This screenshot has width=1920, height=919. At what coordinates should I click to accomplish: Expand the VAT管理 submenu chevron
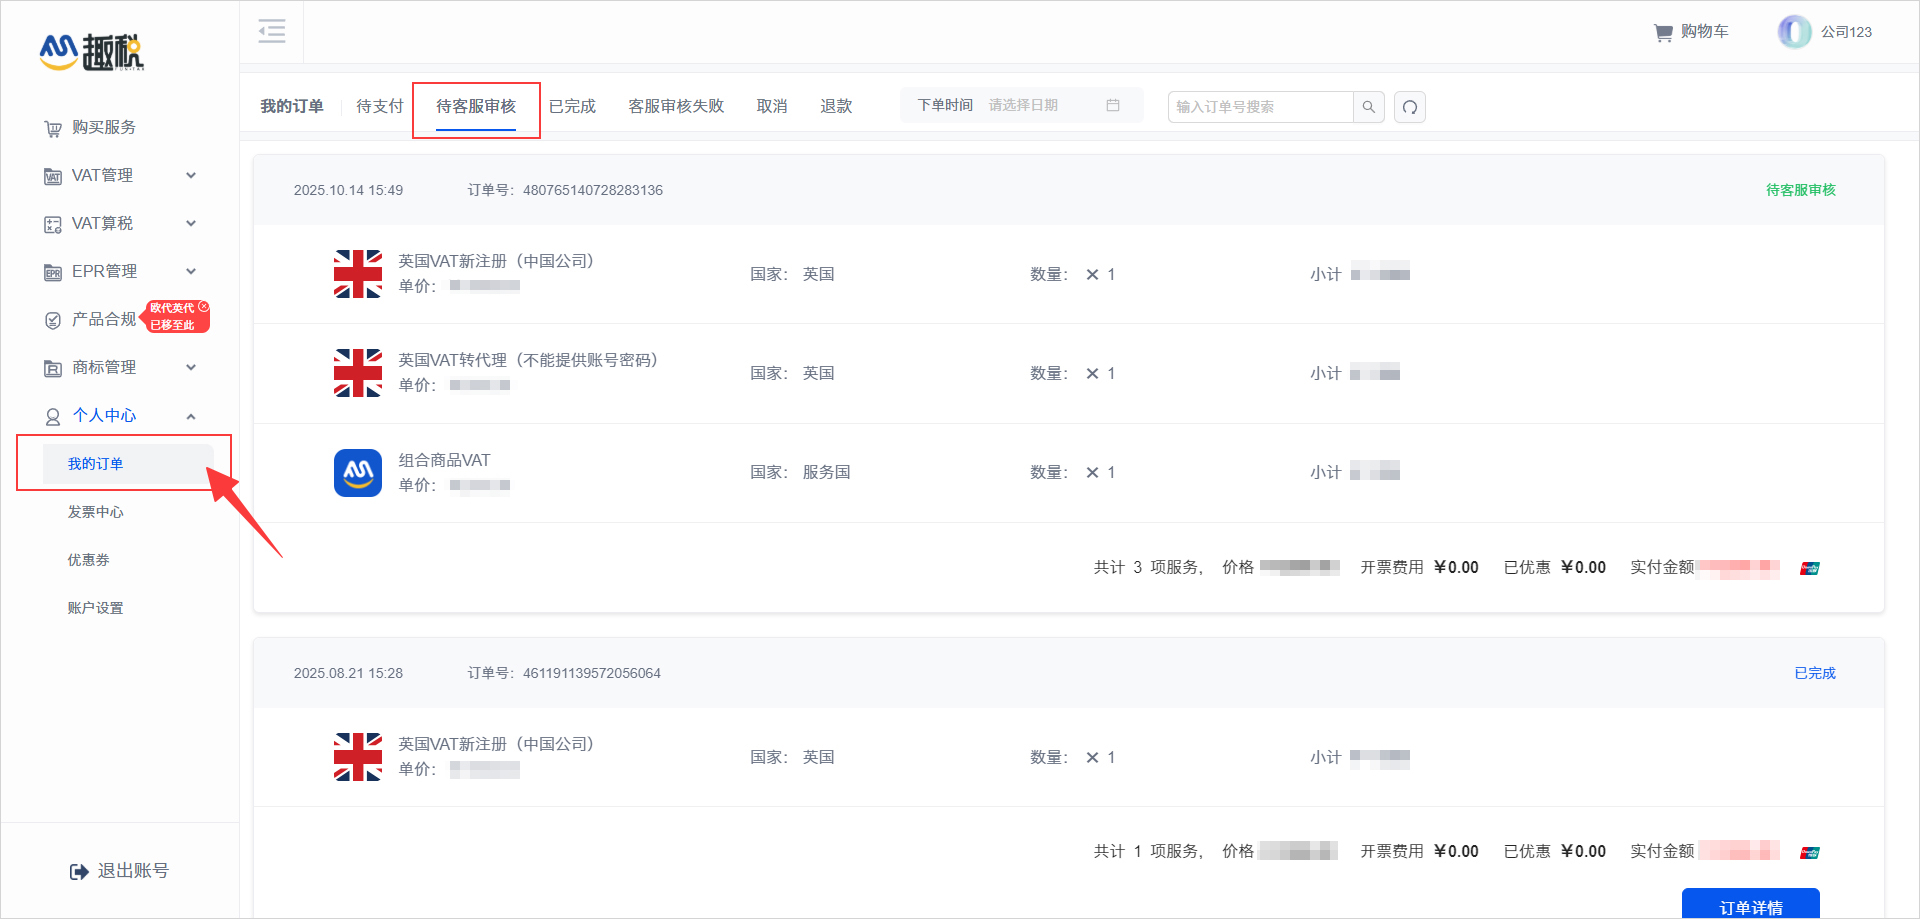coord(191,175)
